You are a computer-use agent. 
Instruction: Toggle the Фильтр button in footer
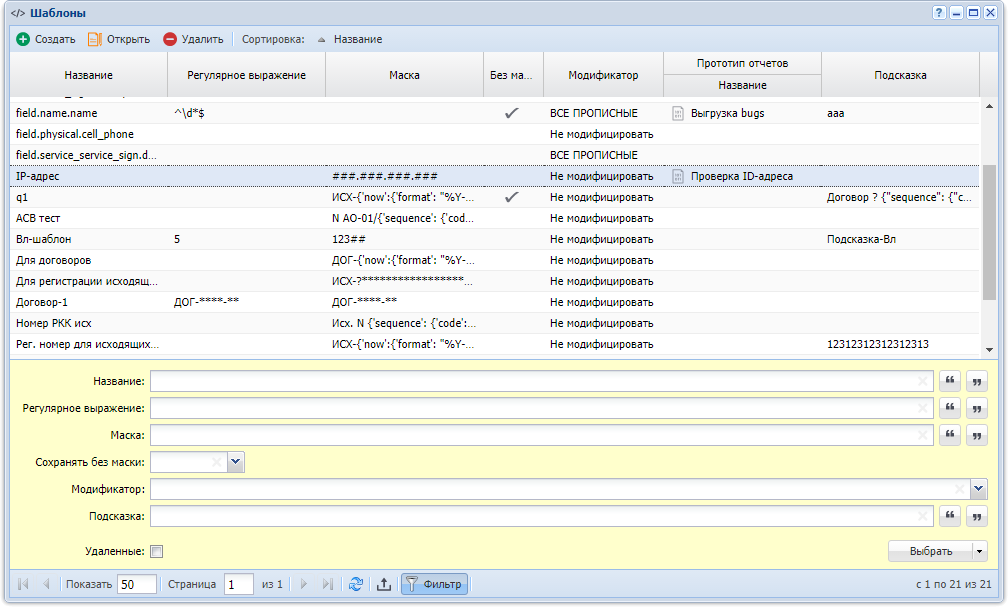pyautogui.click(x=435, y=584)
